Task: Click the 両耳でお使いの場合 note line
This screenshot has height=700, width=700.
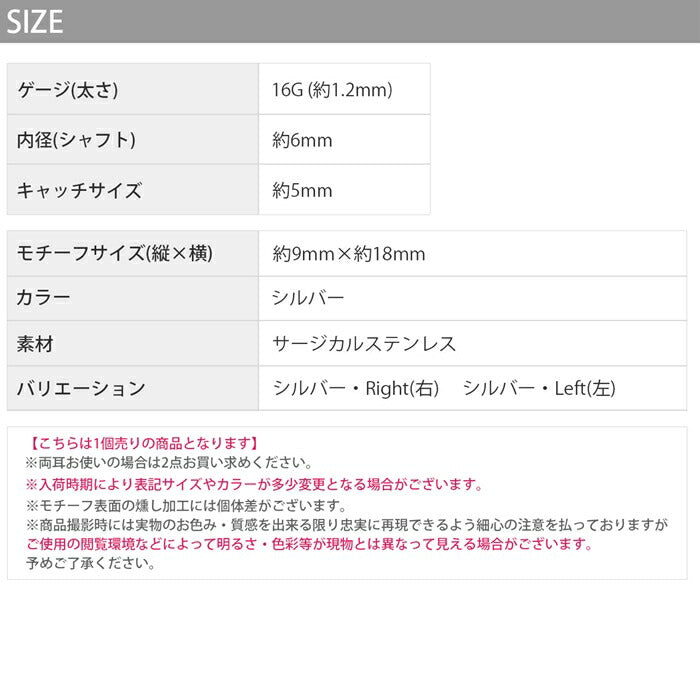Action: pos(169,463)
